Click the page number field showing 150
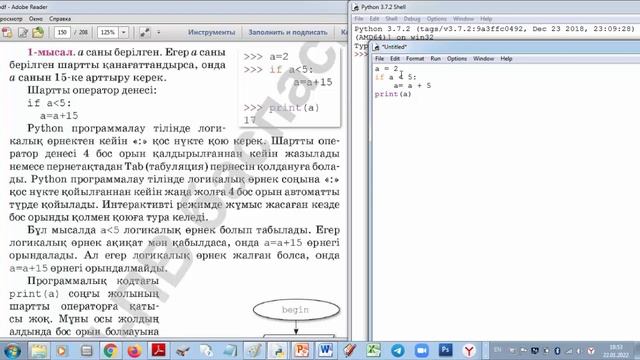The width and height of the screenshot is (640, 360). (62, 32)
